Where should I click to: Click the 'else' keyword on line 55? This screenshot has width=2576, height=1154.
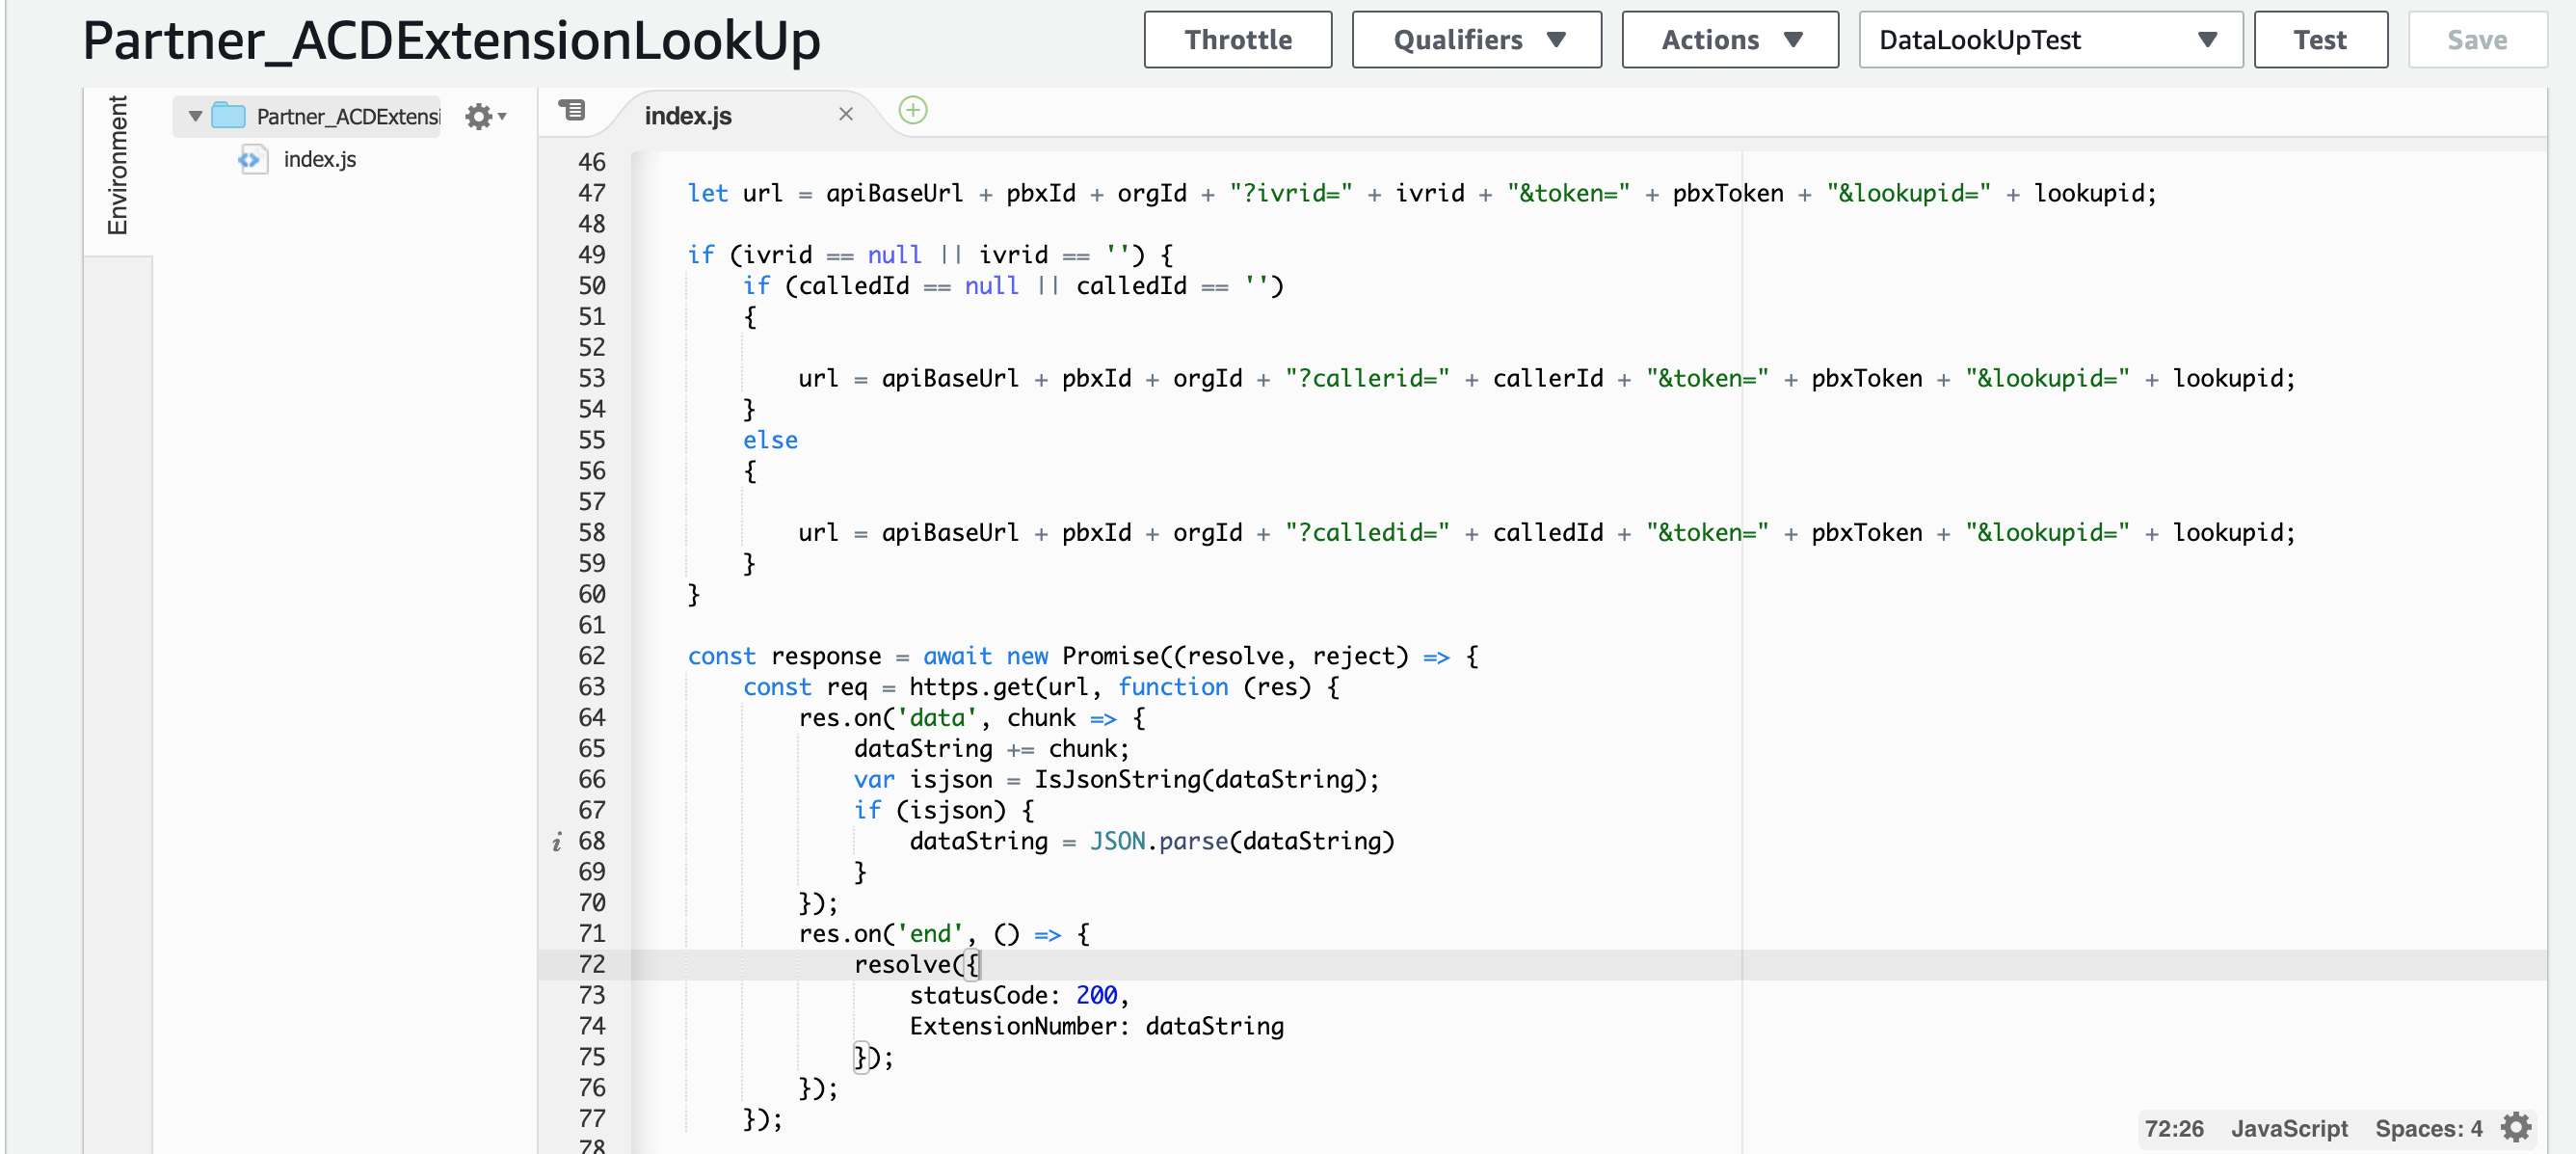(x=770, y=440)
